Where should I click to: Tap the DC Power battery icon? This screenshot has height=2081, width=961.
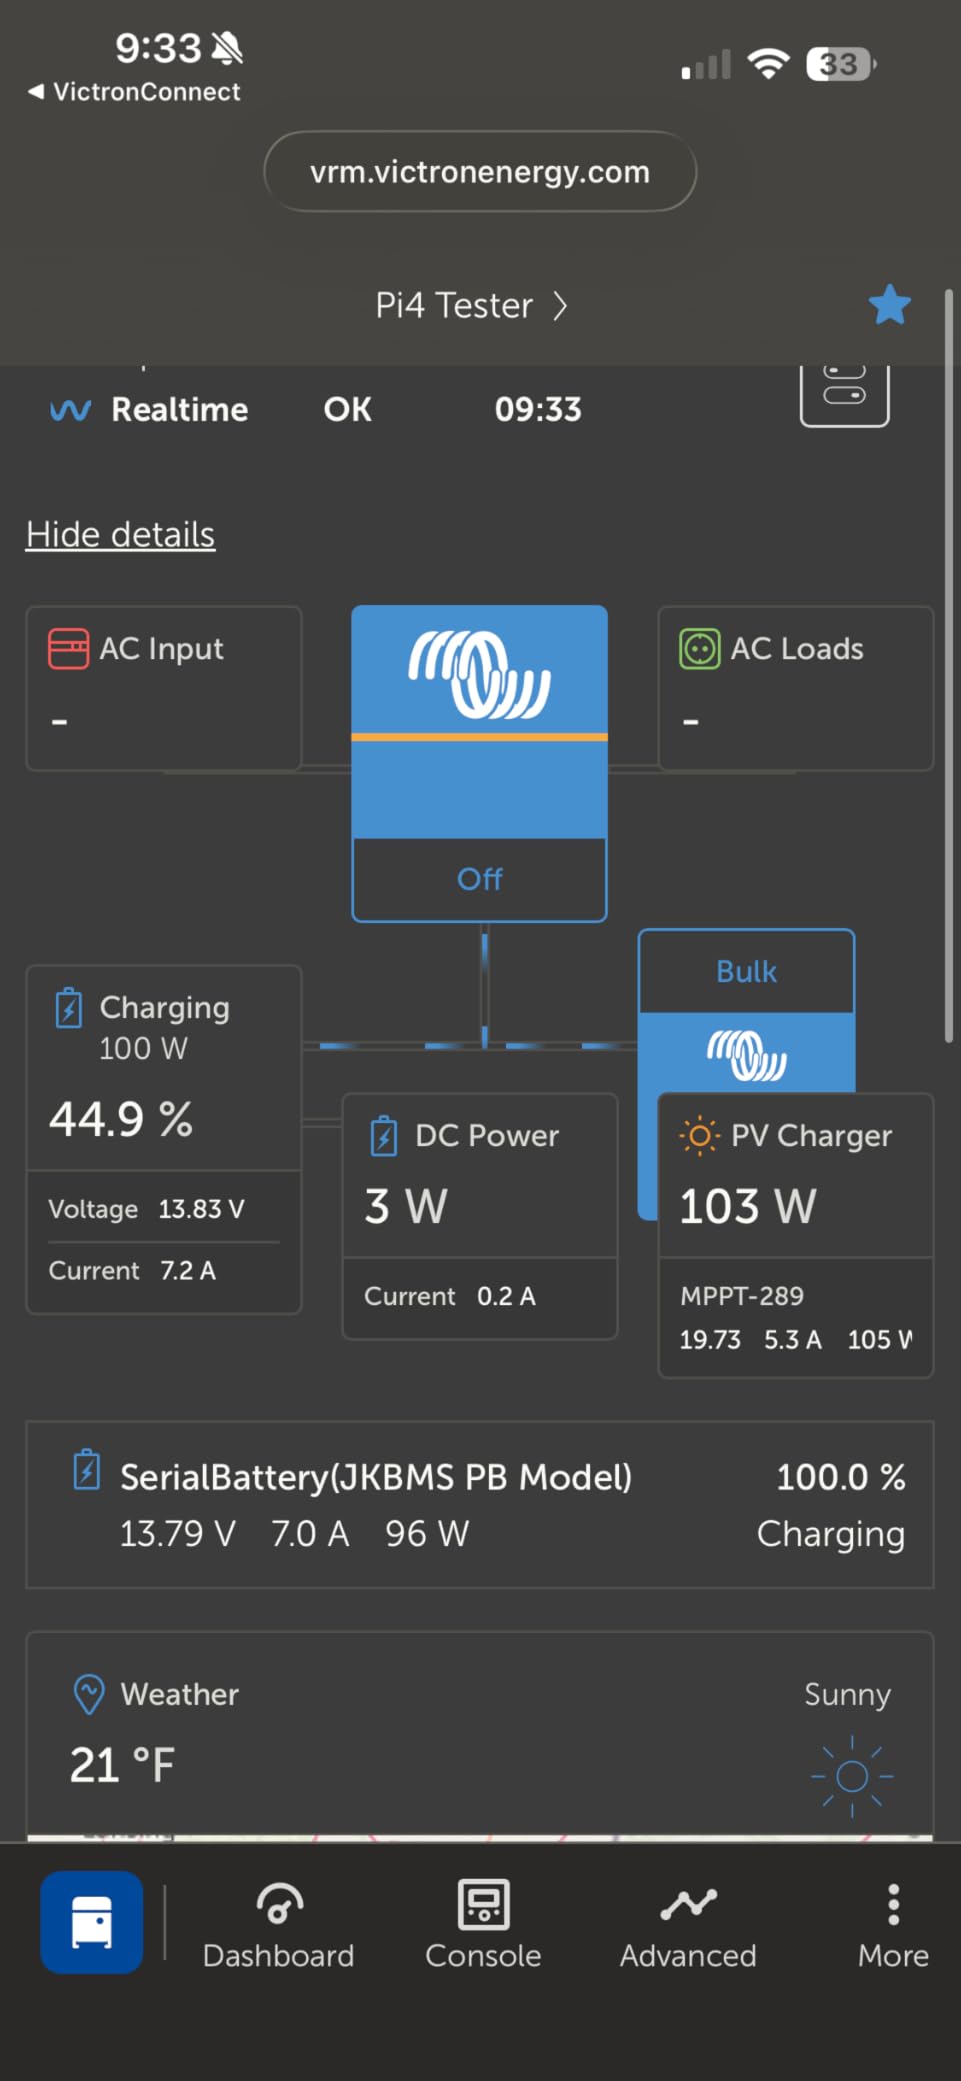point(384,1136)
